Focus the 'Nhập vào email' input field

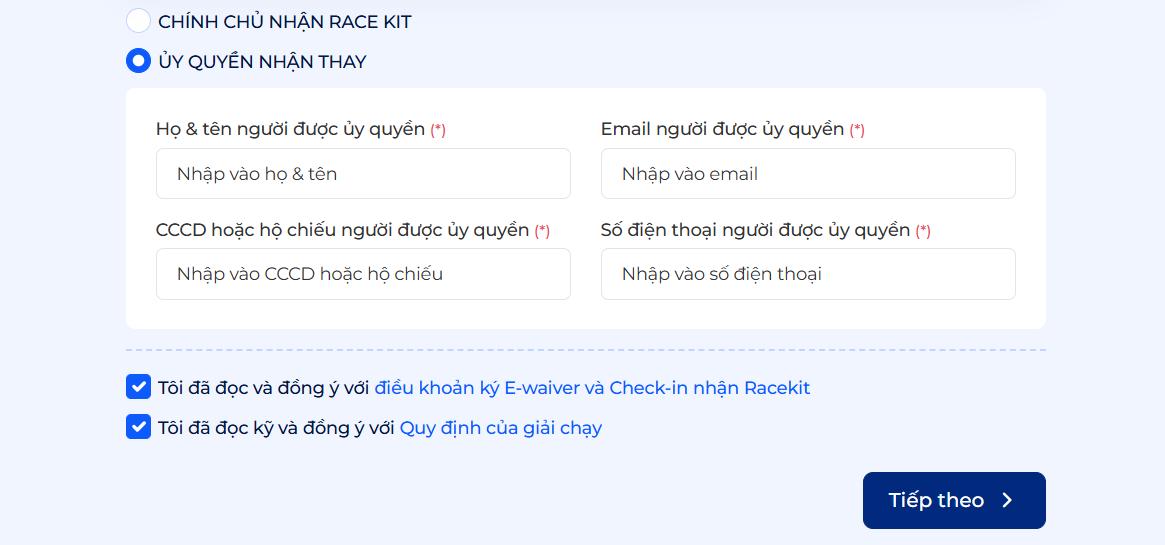click(808, 174)
